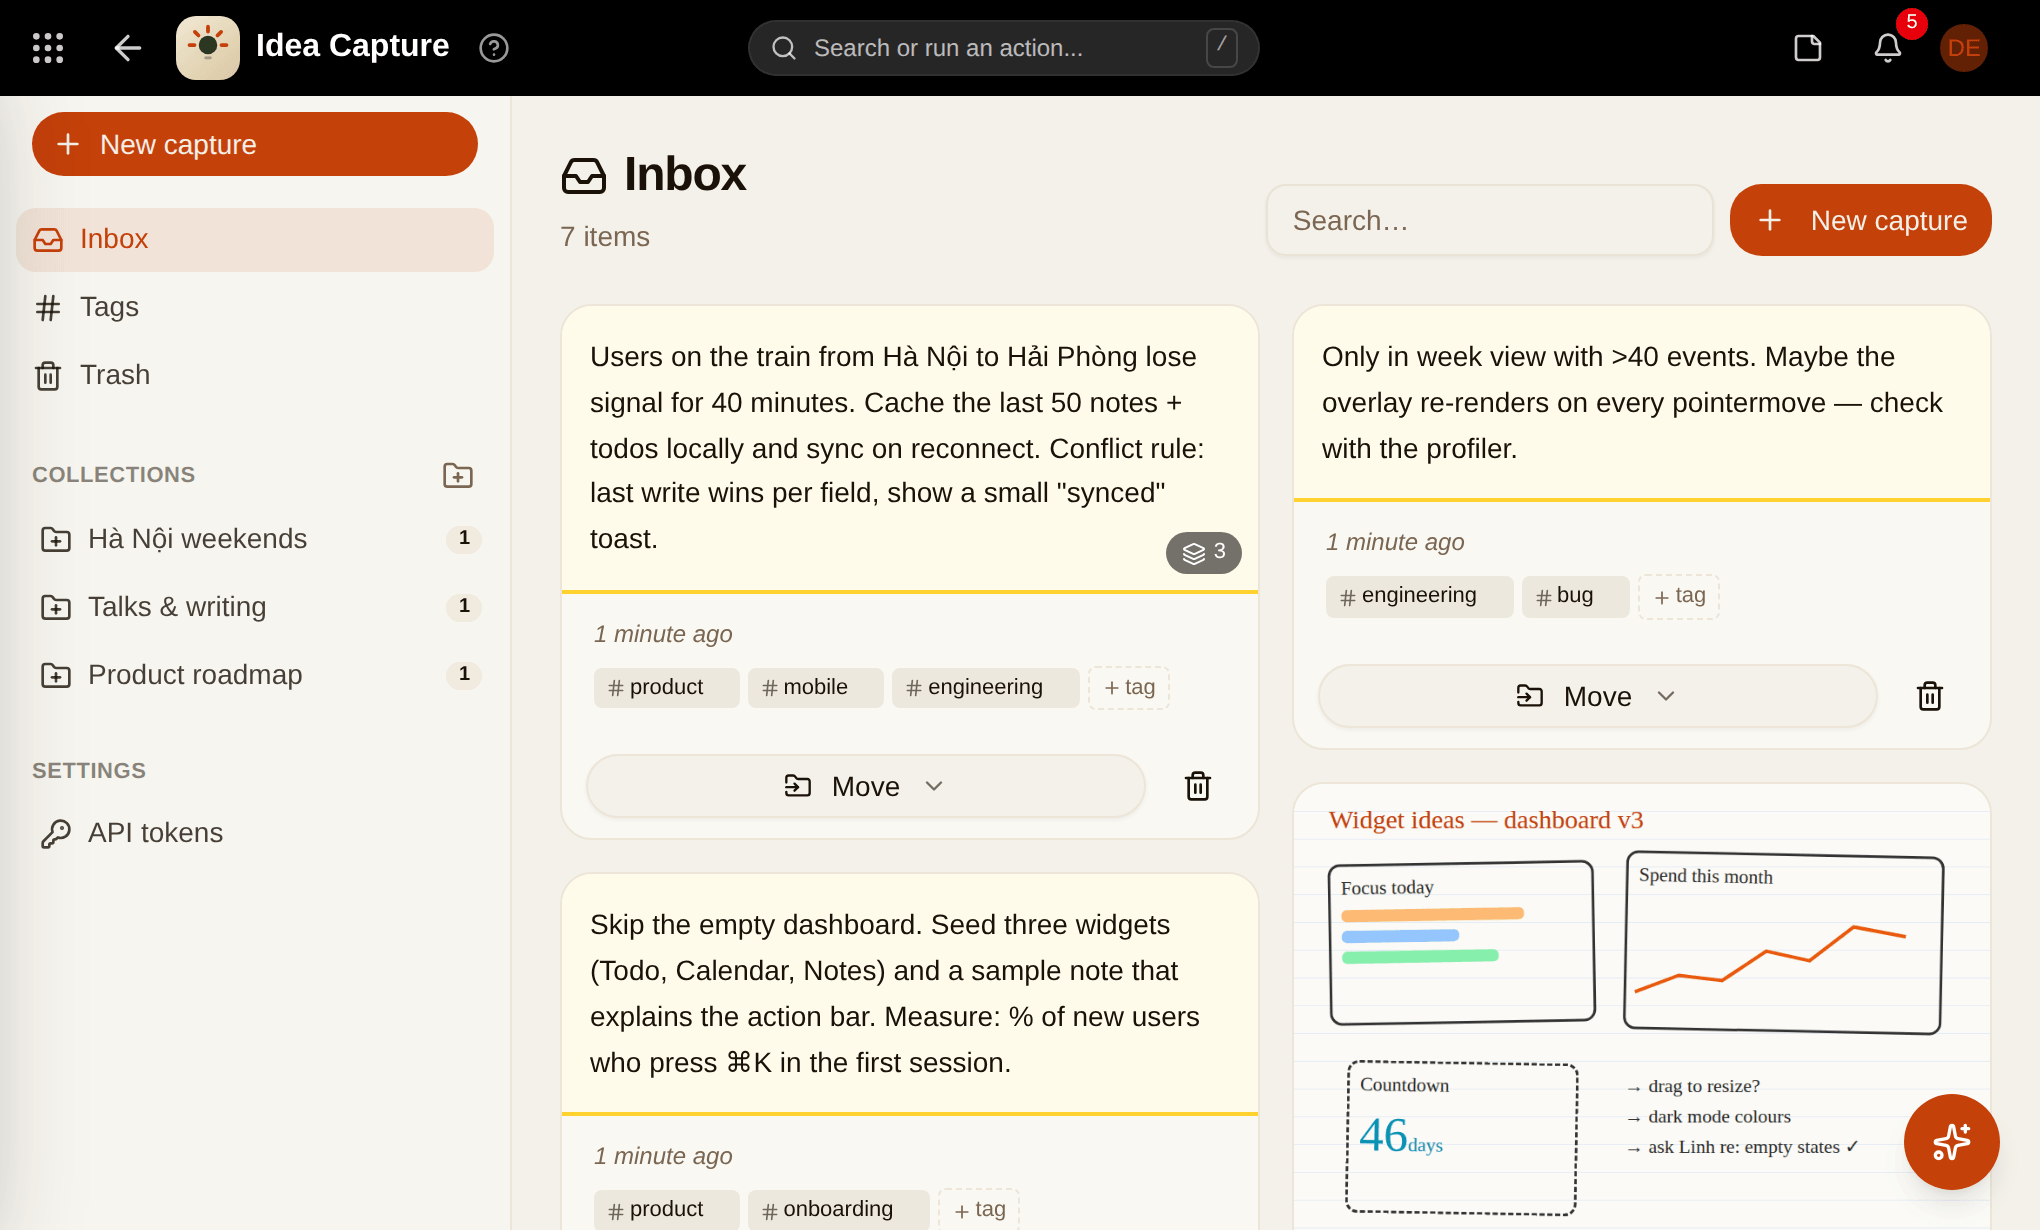Click sidebar New capture button
The image size is (2040, 1230).
255,144
